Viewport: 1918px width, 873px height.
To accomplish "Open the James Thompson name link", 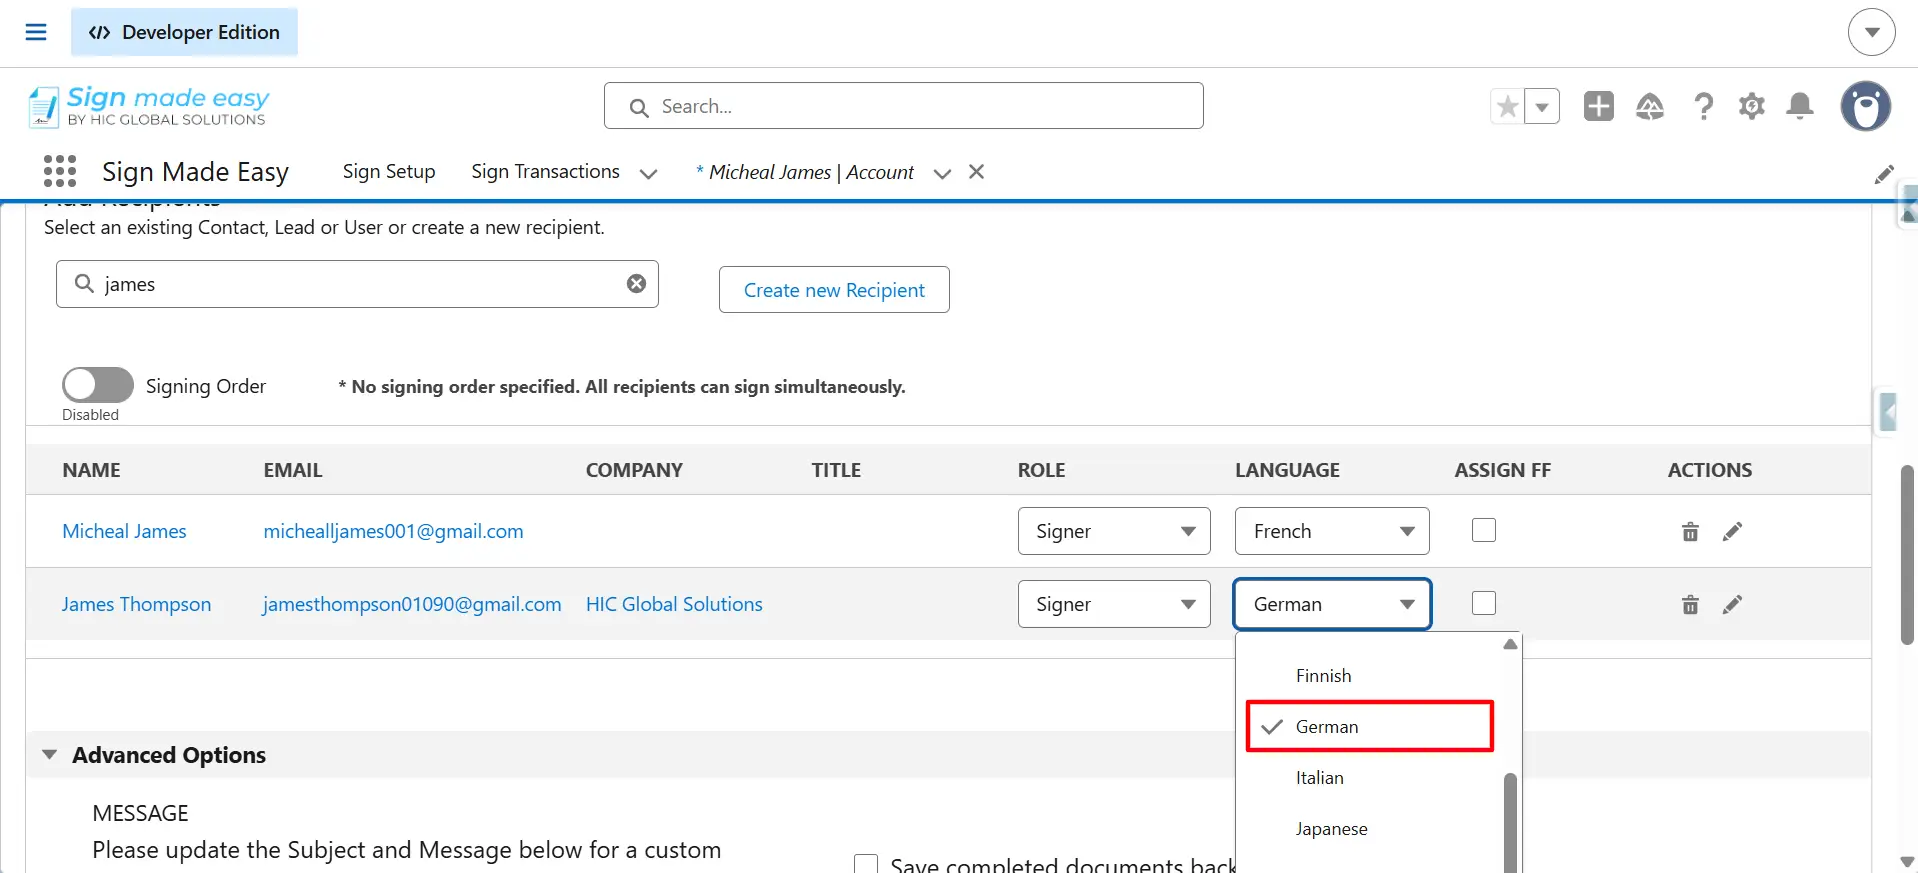I will pos(136,604).
